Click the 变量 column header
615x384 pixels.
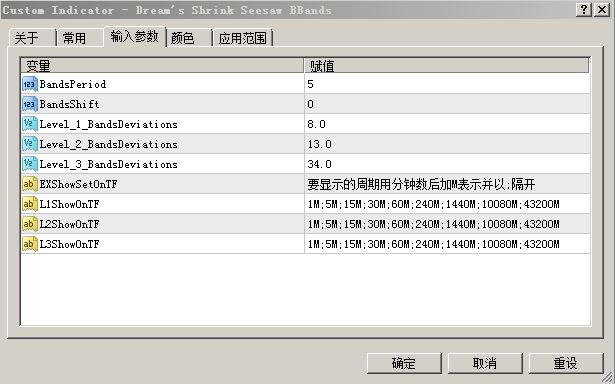tap(162, 66)
